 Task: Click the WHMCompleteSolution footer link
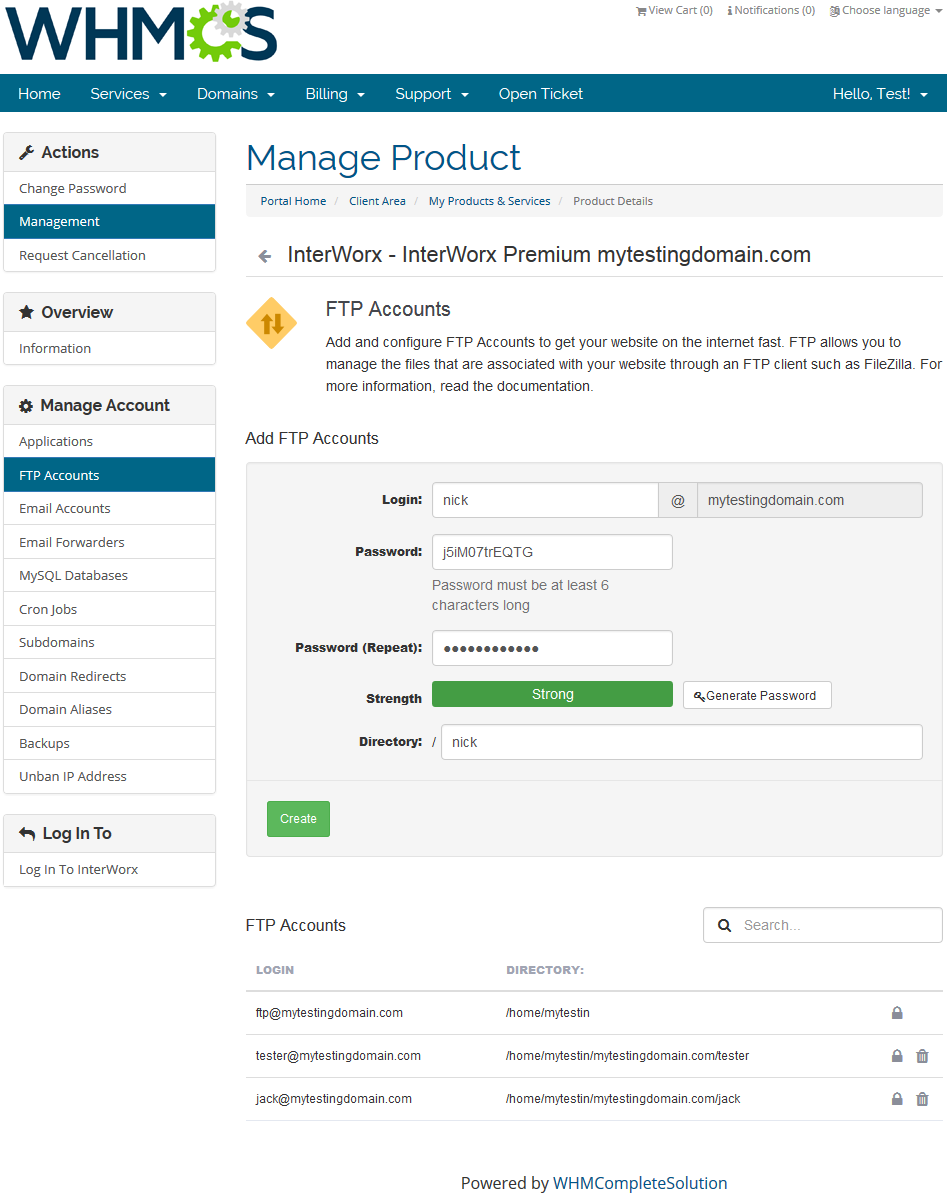pyautogui.click(x=640, y=1183)
